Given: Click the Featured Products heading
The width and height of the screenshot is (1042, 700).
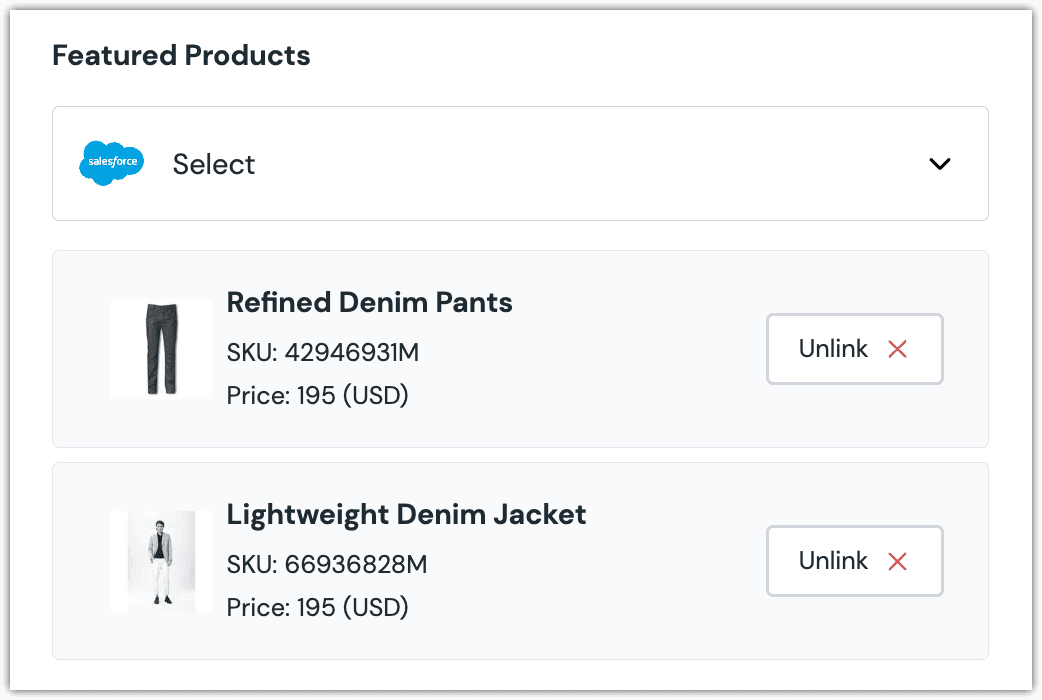Looking at the screenshot, I should (181, 55).
